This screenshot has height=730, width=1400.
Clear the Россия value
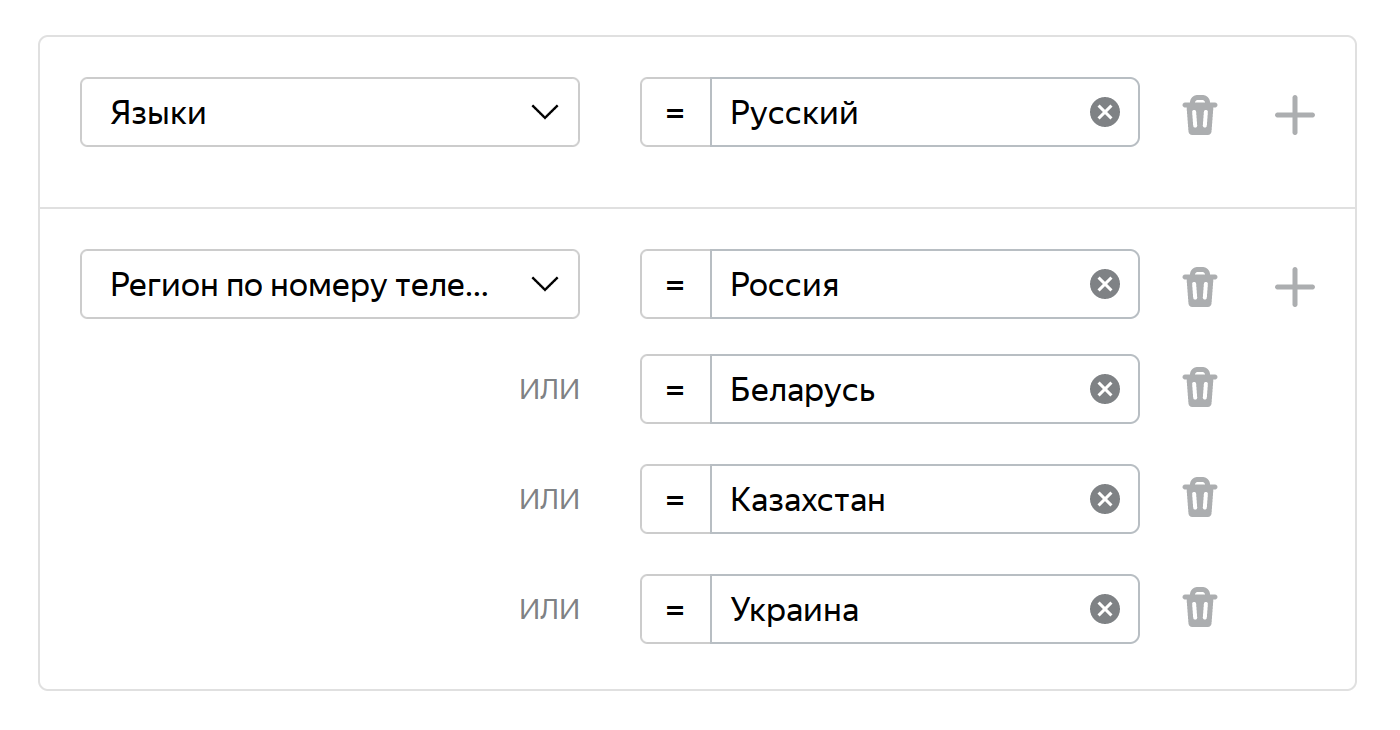(1104, 284)
